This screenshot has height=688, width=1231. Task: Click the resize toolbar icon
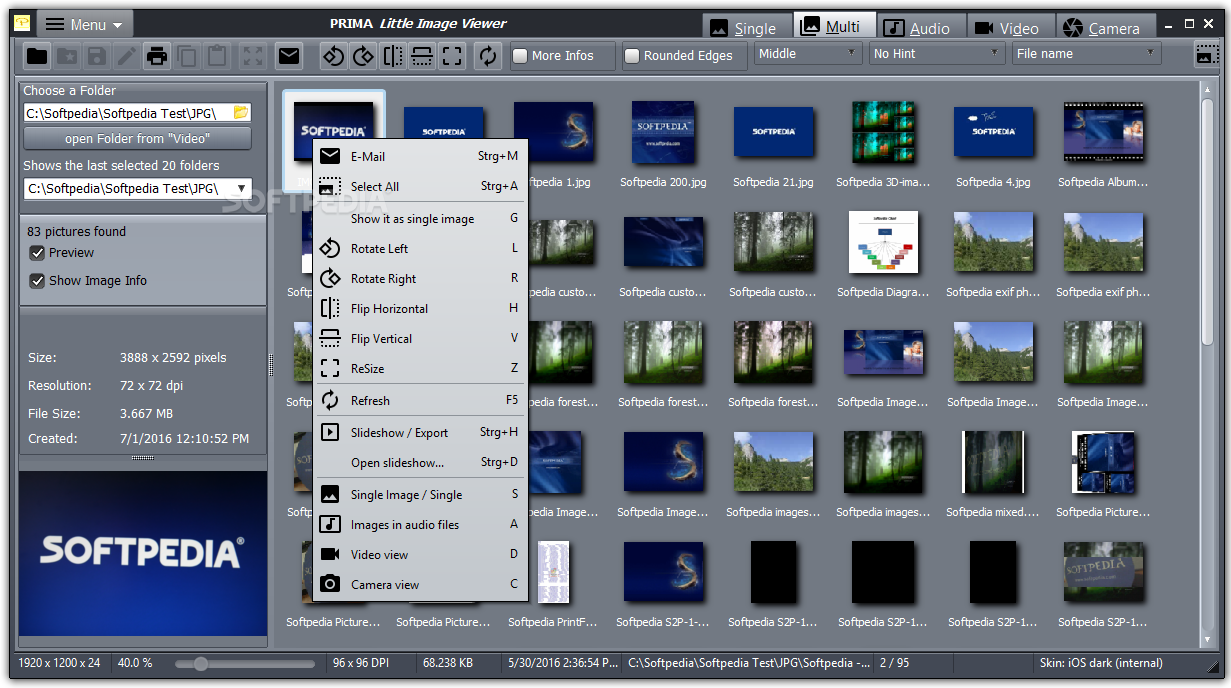pyautogui.click(x=452, y=56)
